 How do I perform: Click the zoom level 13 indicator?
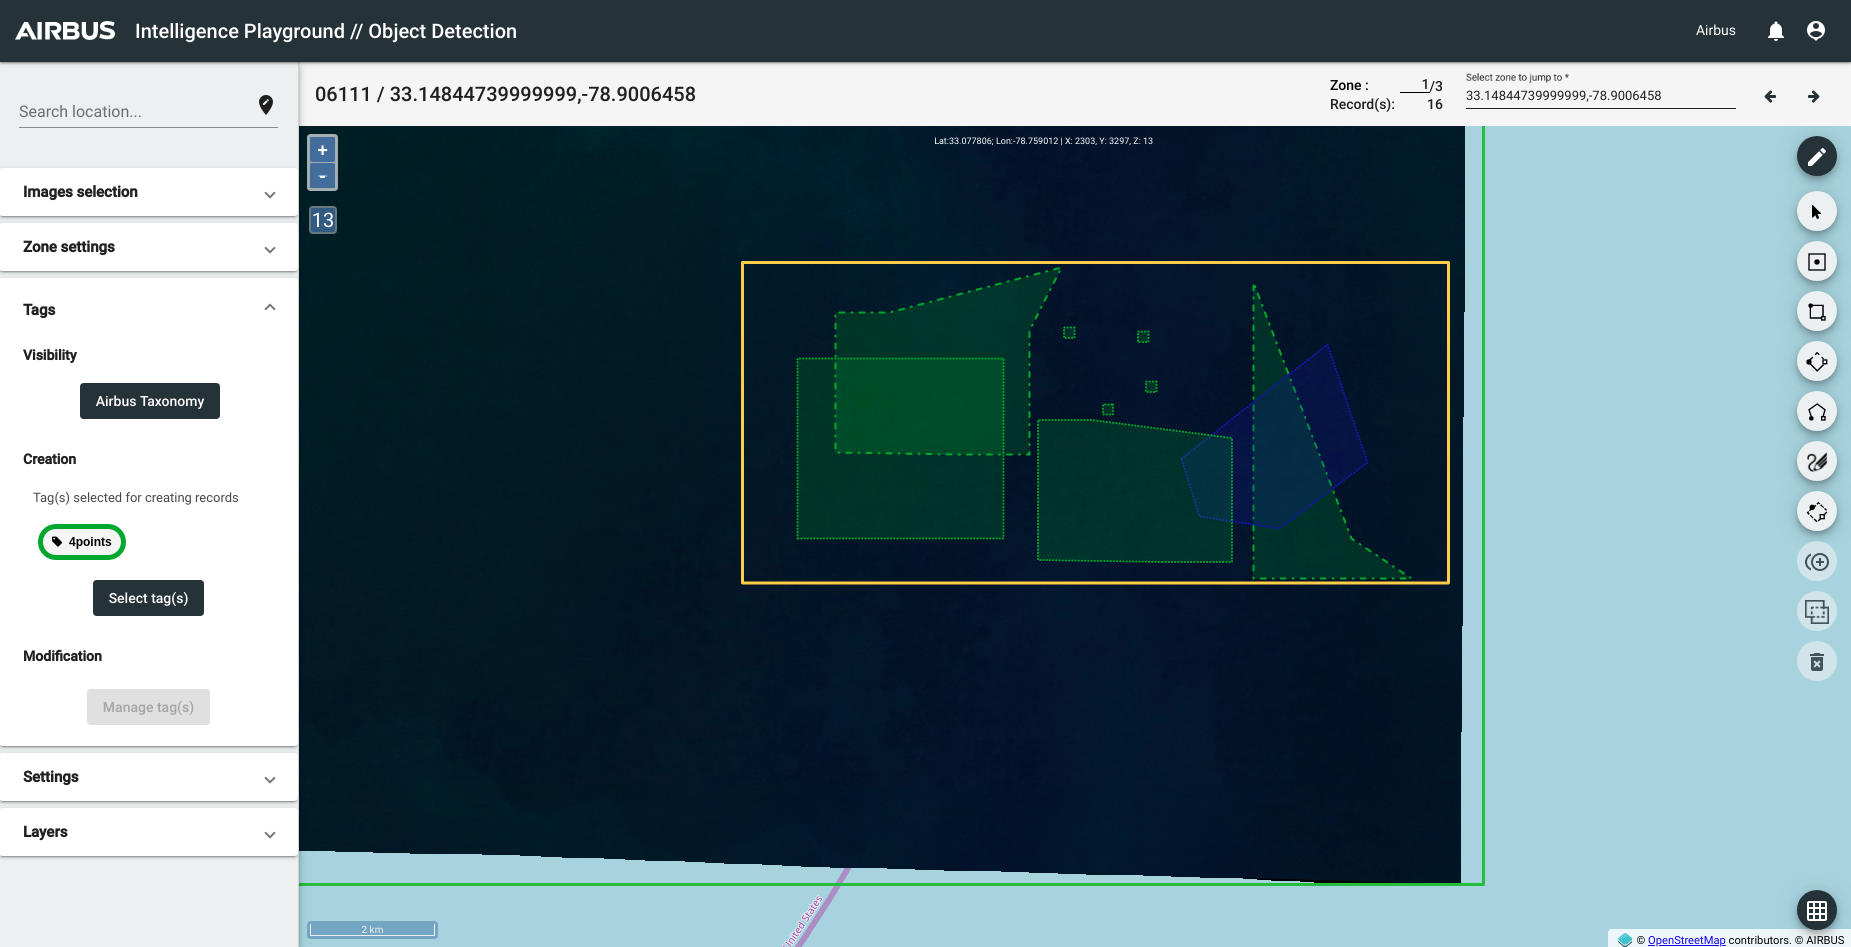coord(322,220)
